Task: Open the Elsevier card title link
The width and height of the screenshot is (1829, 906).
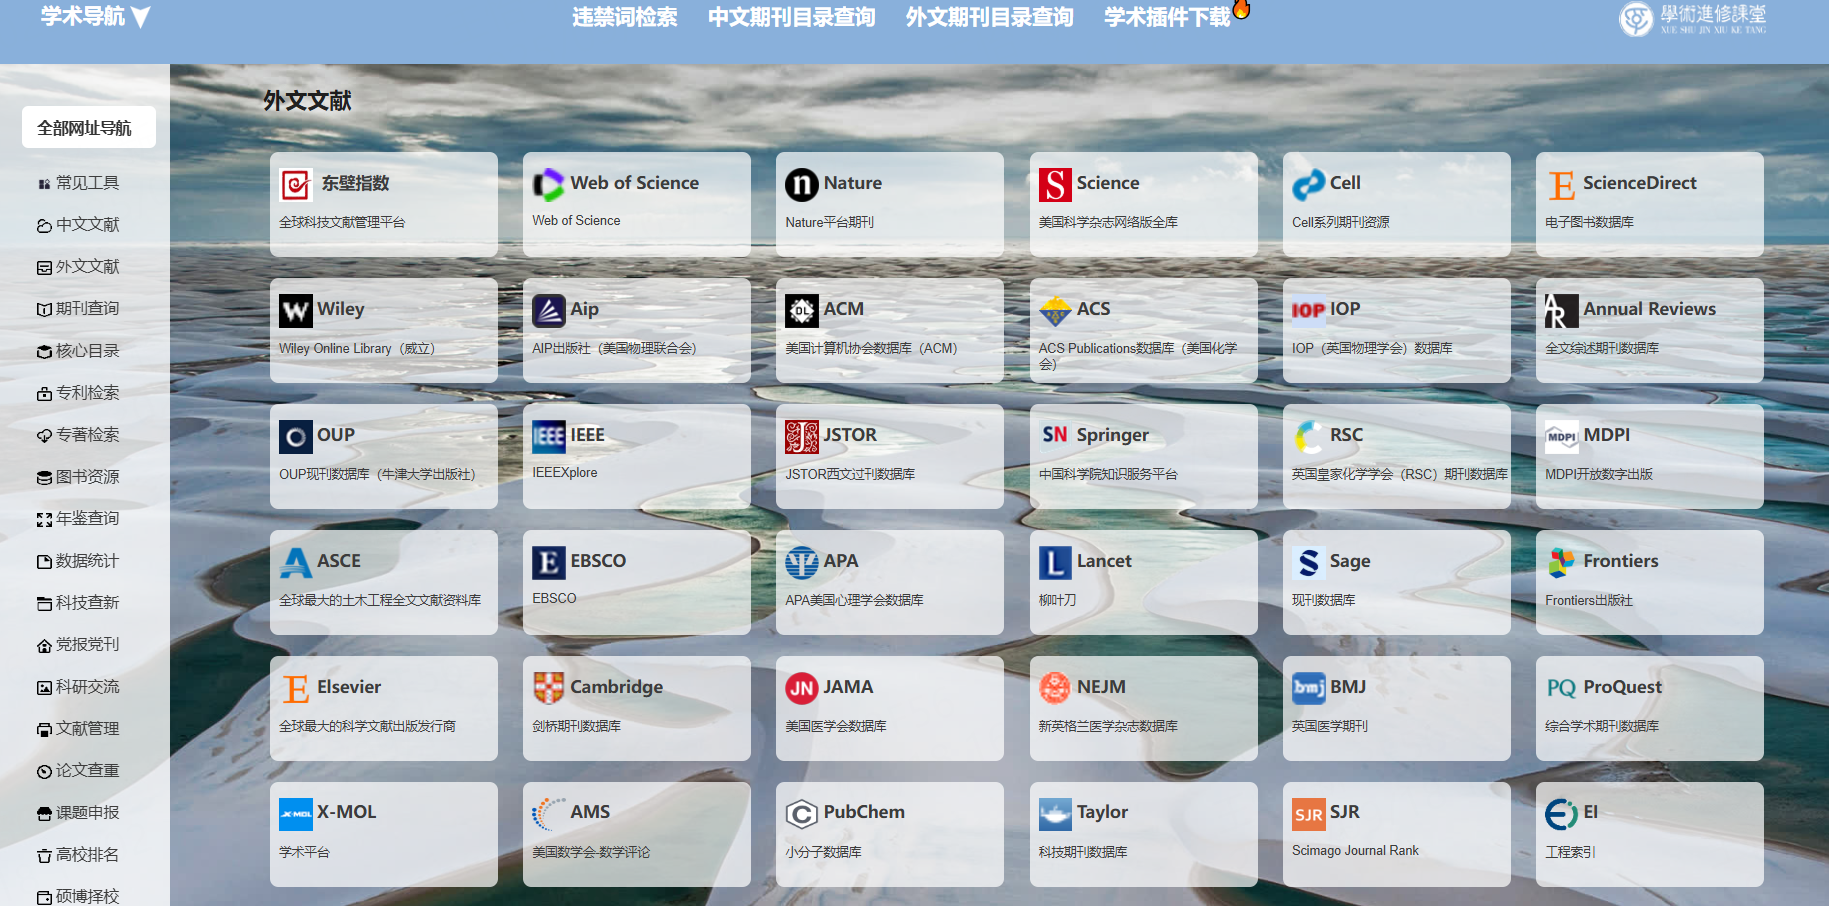Action: (349, 687)
